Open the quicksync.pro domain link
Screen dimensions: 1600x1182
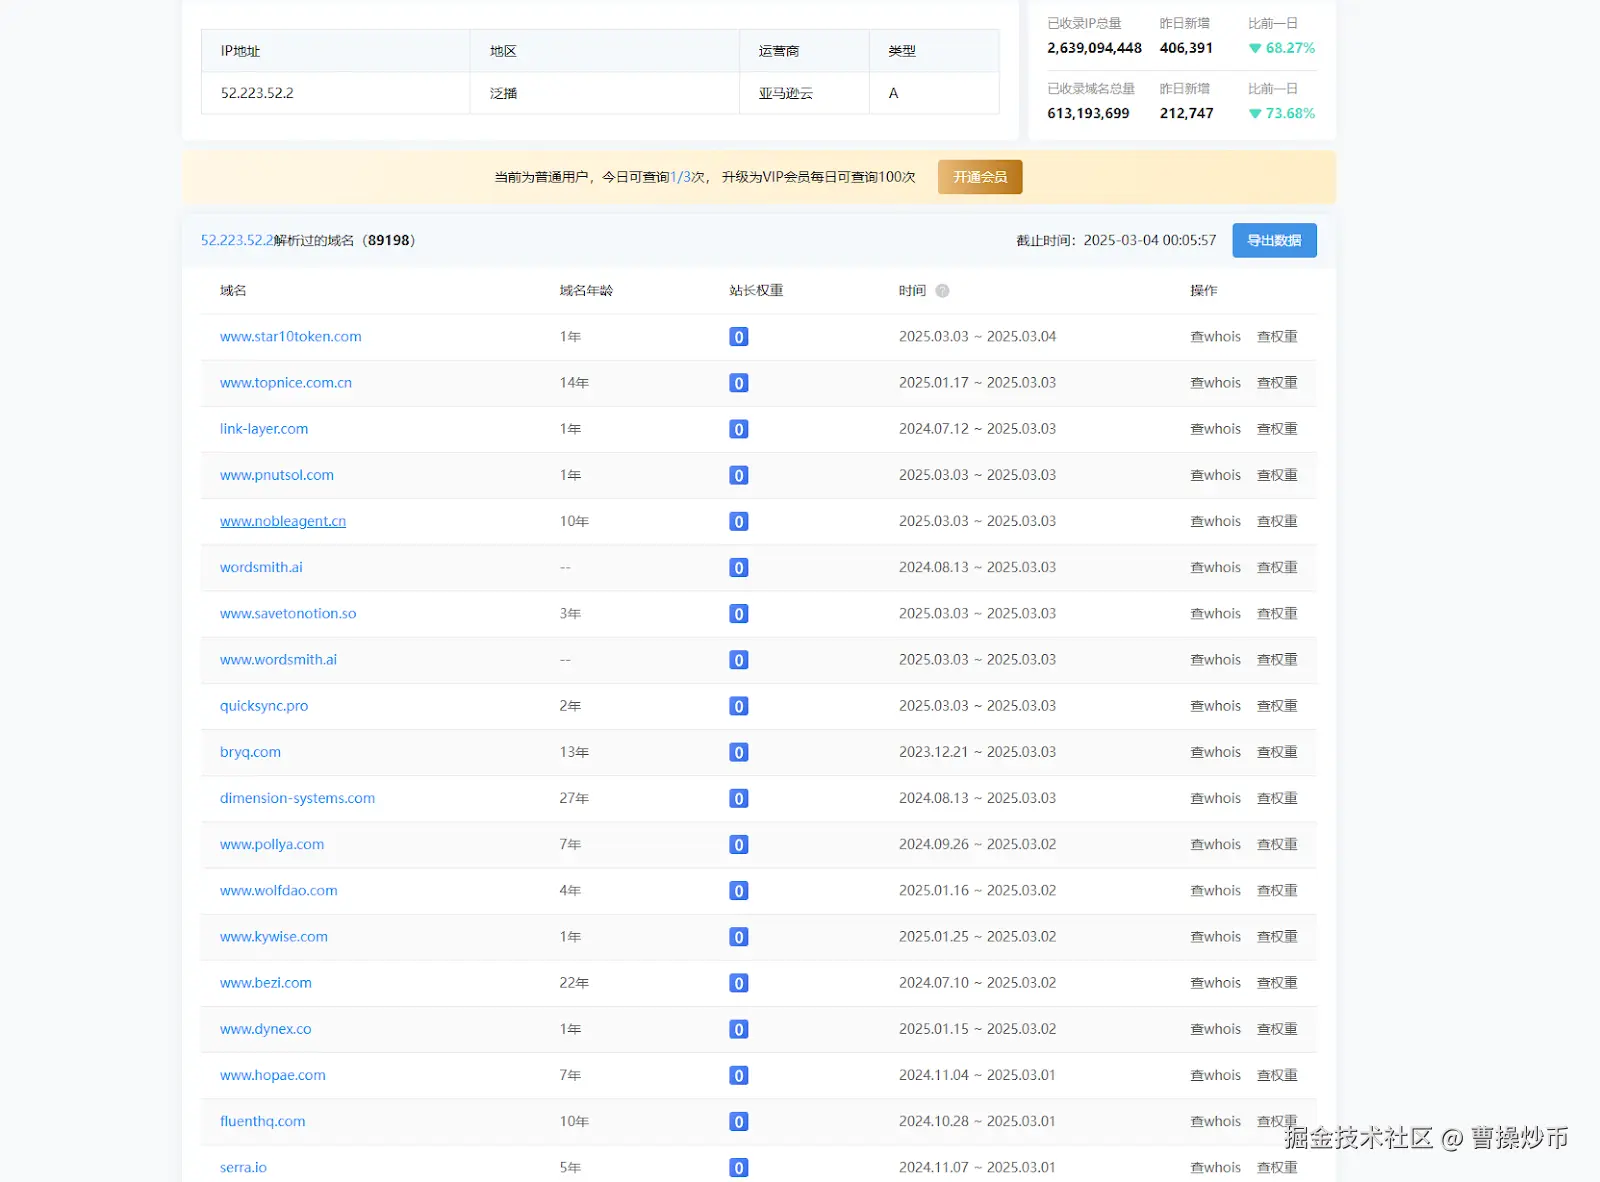pyautogui.click(x=264, y=706)
